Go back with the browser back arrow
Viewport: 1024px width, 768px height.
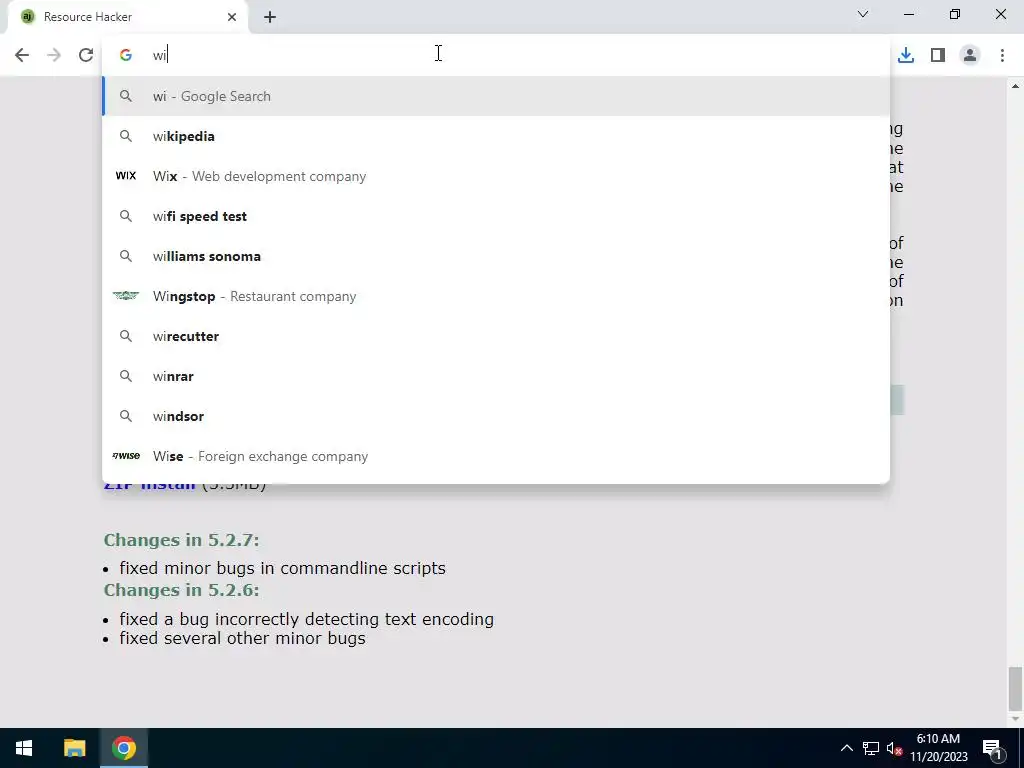[x=22, y=55]
